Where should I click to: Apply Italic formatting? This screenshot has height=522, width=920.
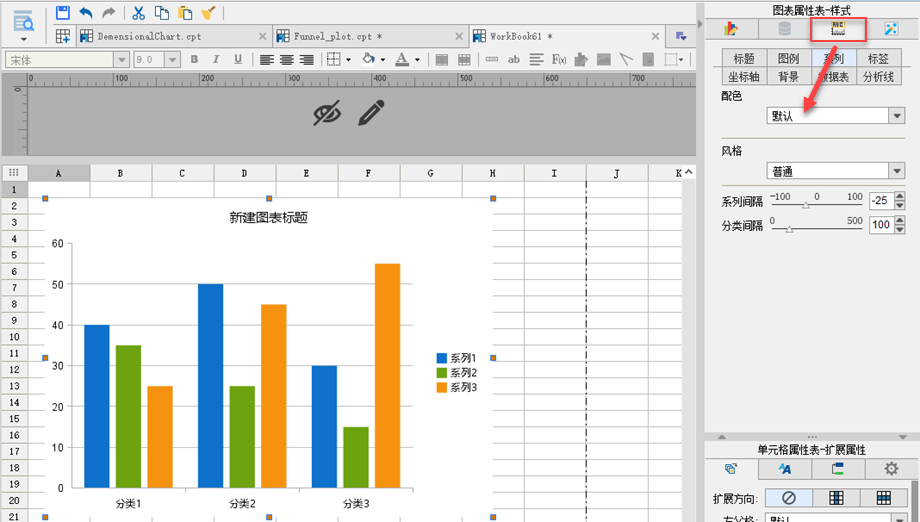coord(216,59)
